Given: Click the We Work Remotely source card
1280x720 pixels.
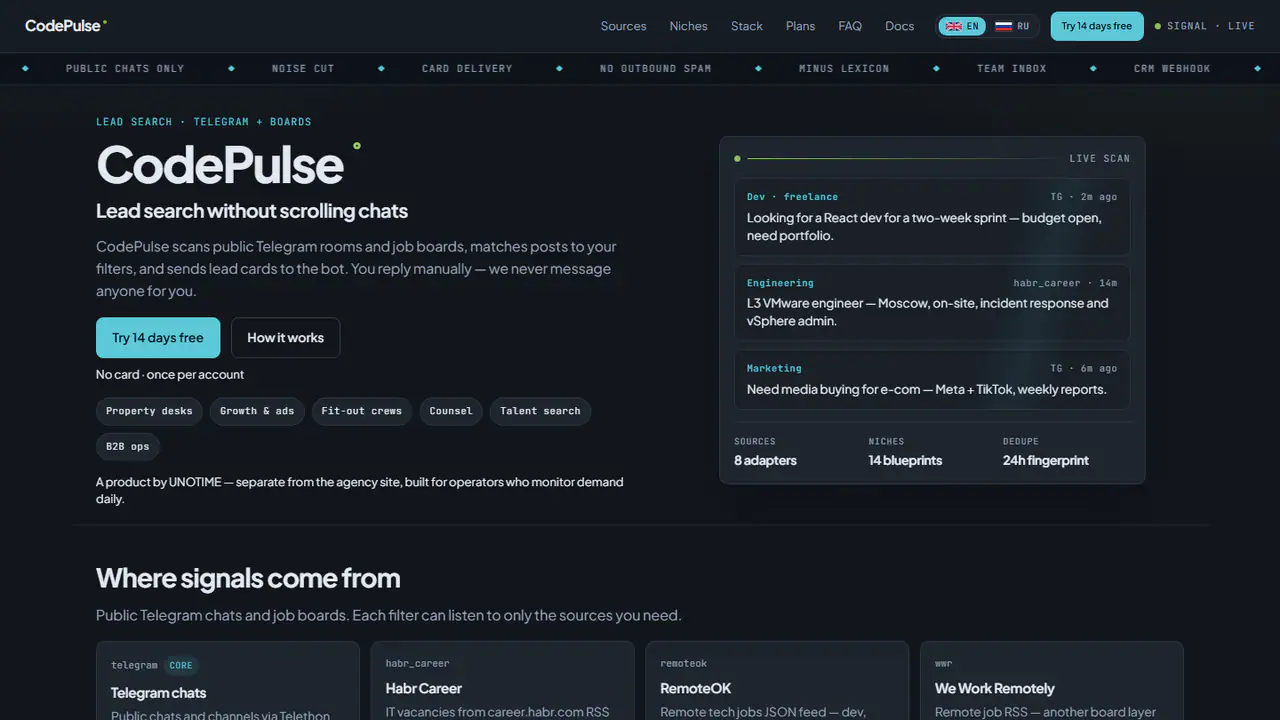Looking at the screenshot, I should (x=1052, y=681).
